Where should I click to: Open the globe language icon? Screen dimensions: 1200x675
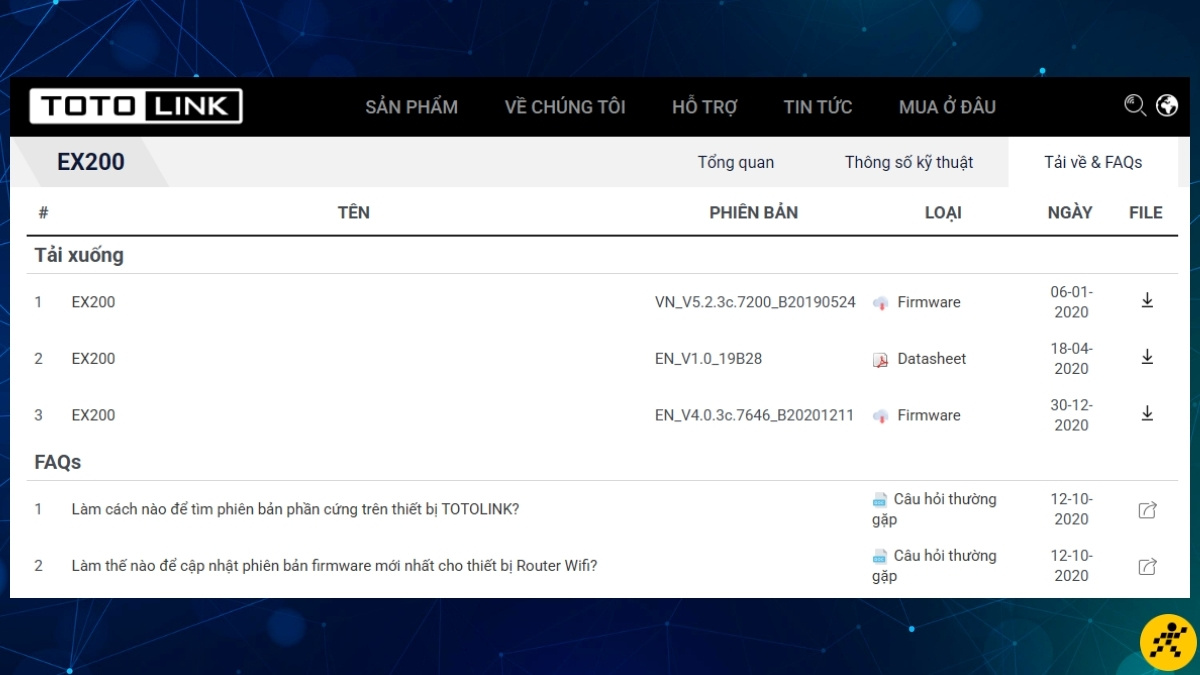coord(1167,106)
